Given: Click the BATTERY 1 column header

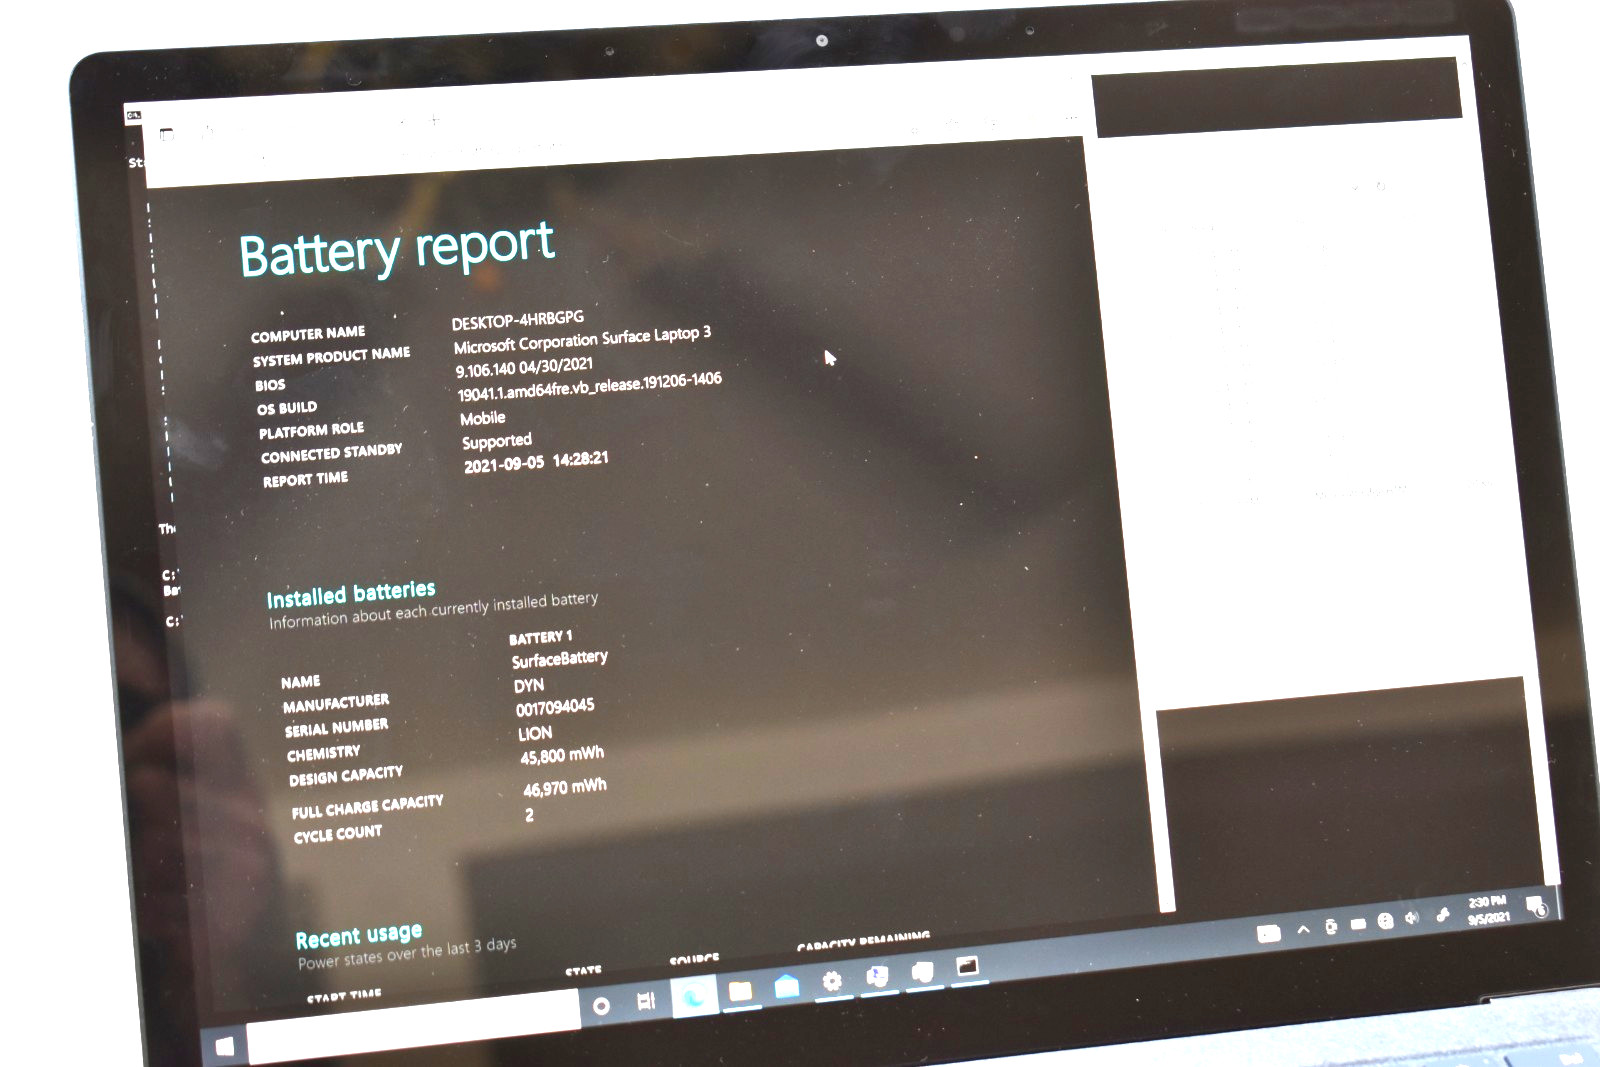Looking at the screenshot, I should (x=540, y=638).
